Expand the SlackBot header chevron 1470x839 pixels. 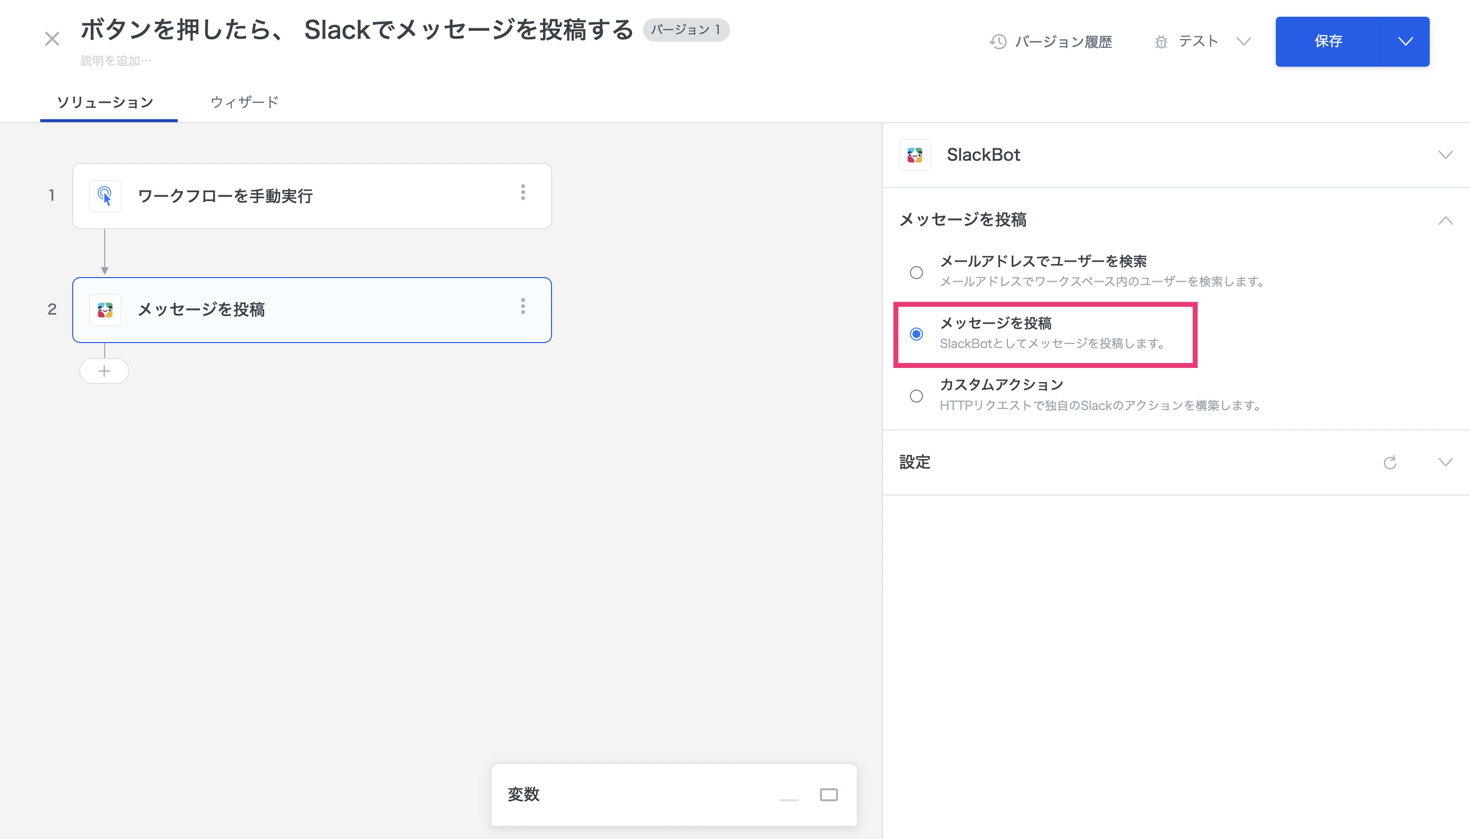[1445, 155]
